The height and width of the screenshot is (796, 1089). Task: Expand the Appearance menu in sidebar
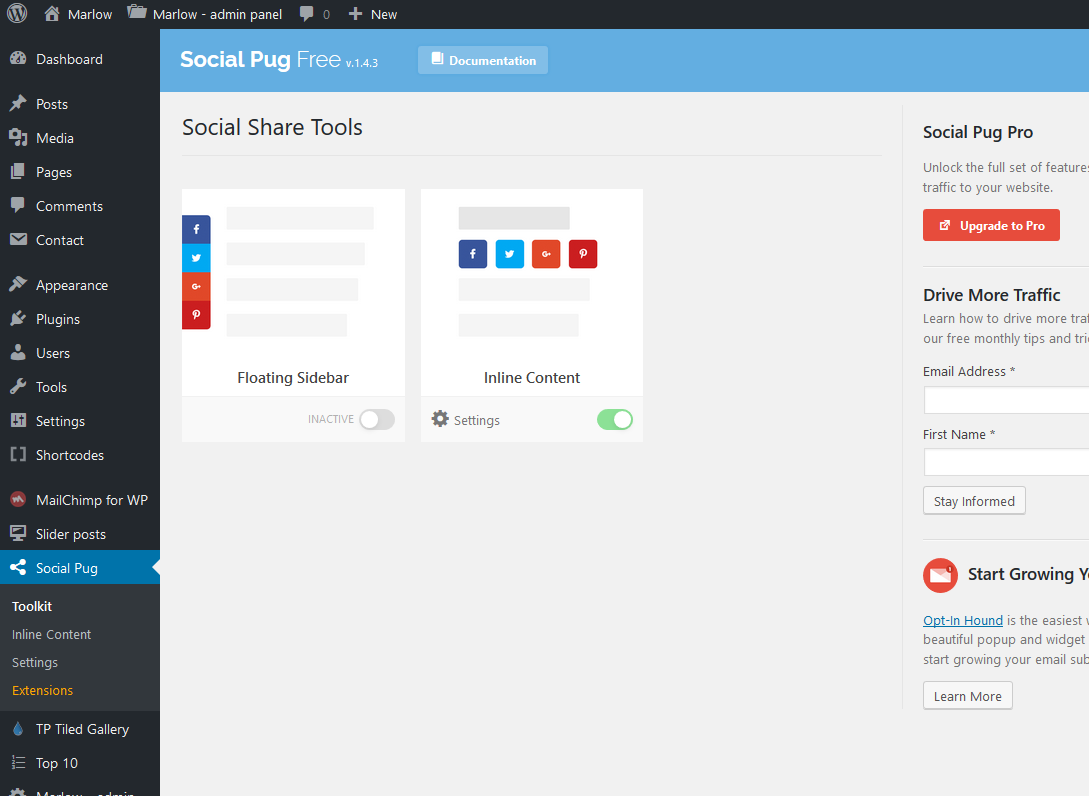click(71, 285)
